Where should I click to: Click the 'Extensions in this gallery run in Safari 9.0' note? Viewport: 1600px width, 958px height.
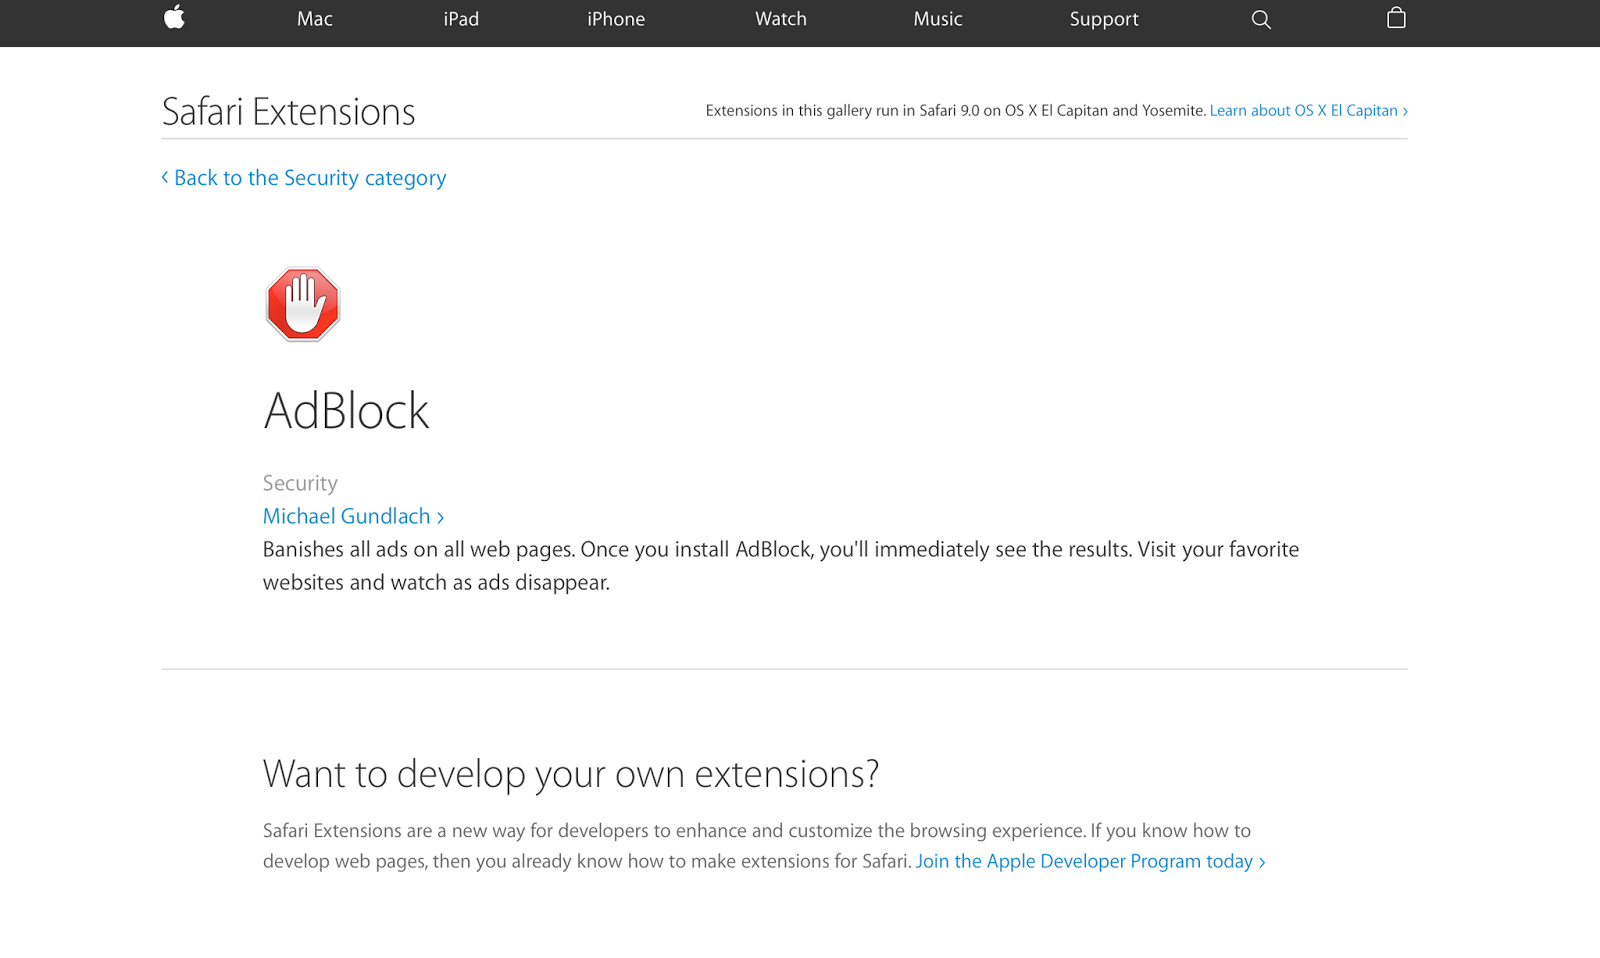pyautogui.click(x=956, y=111)
